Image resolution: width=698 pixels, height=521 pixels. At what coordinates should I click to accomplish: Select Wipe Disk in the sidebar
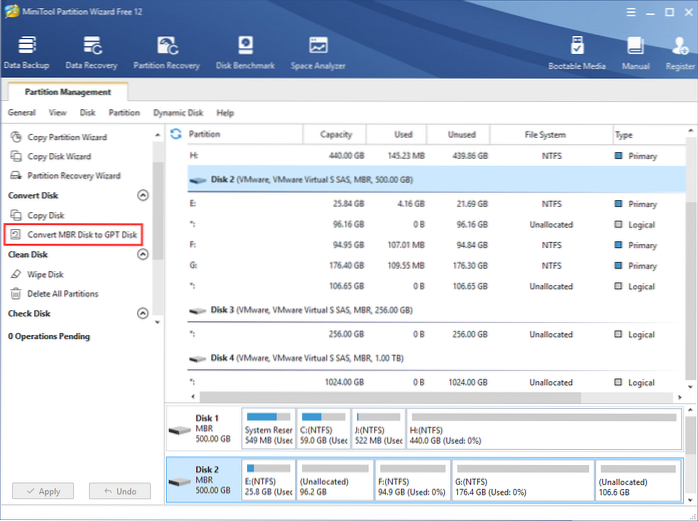[x=45, y=274]
